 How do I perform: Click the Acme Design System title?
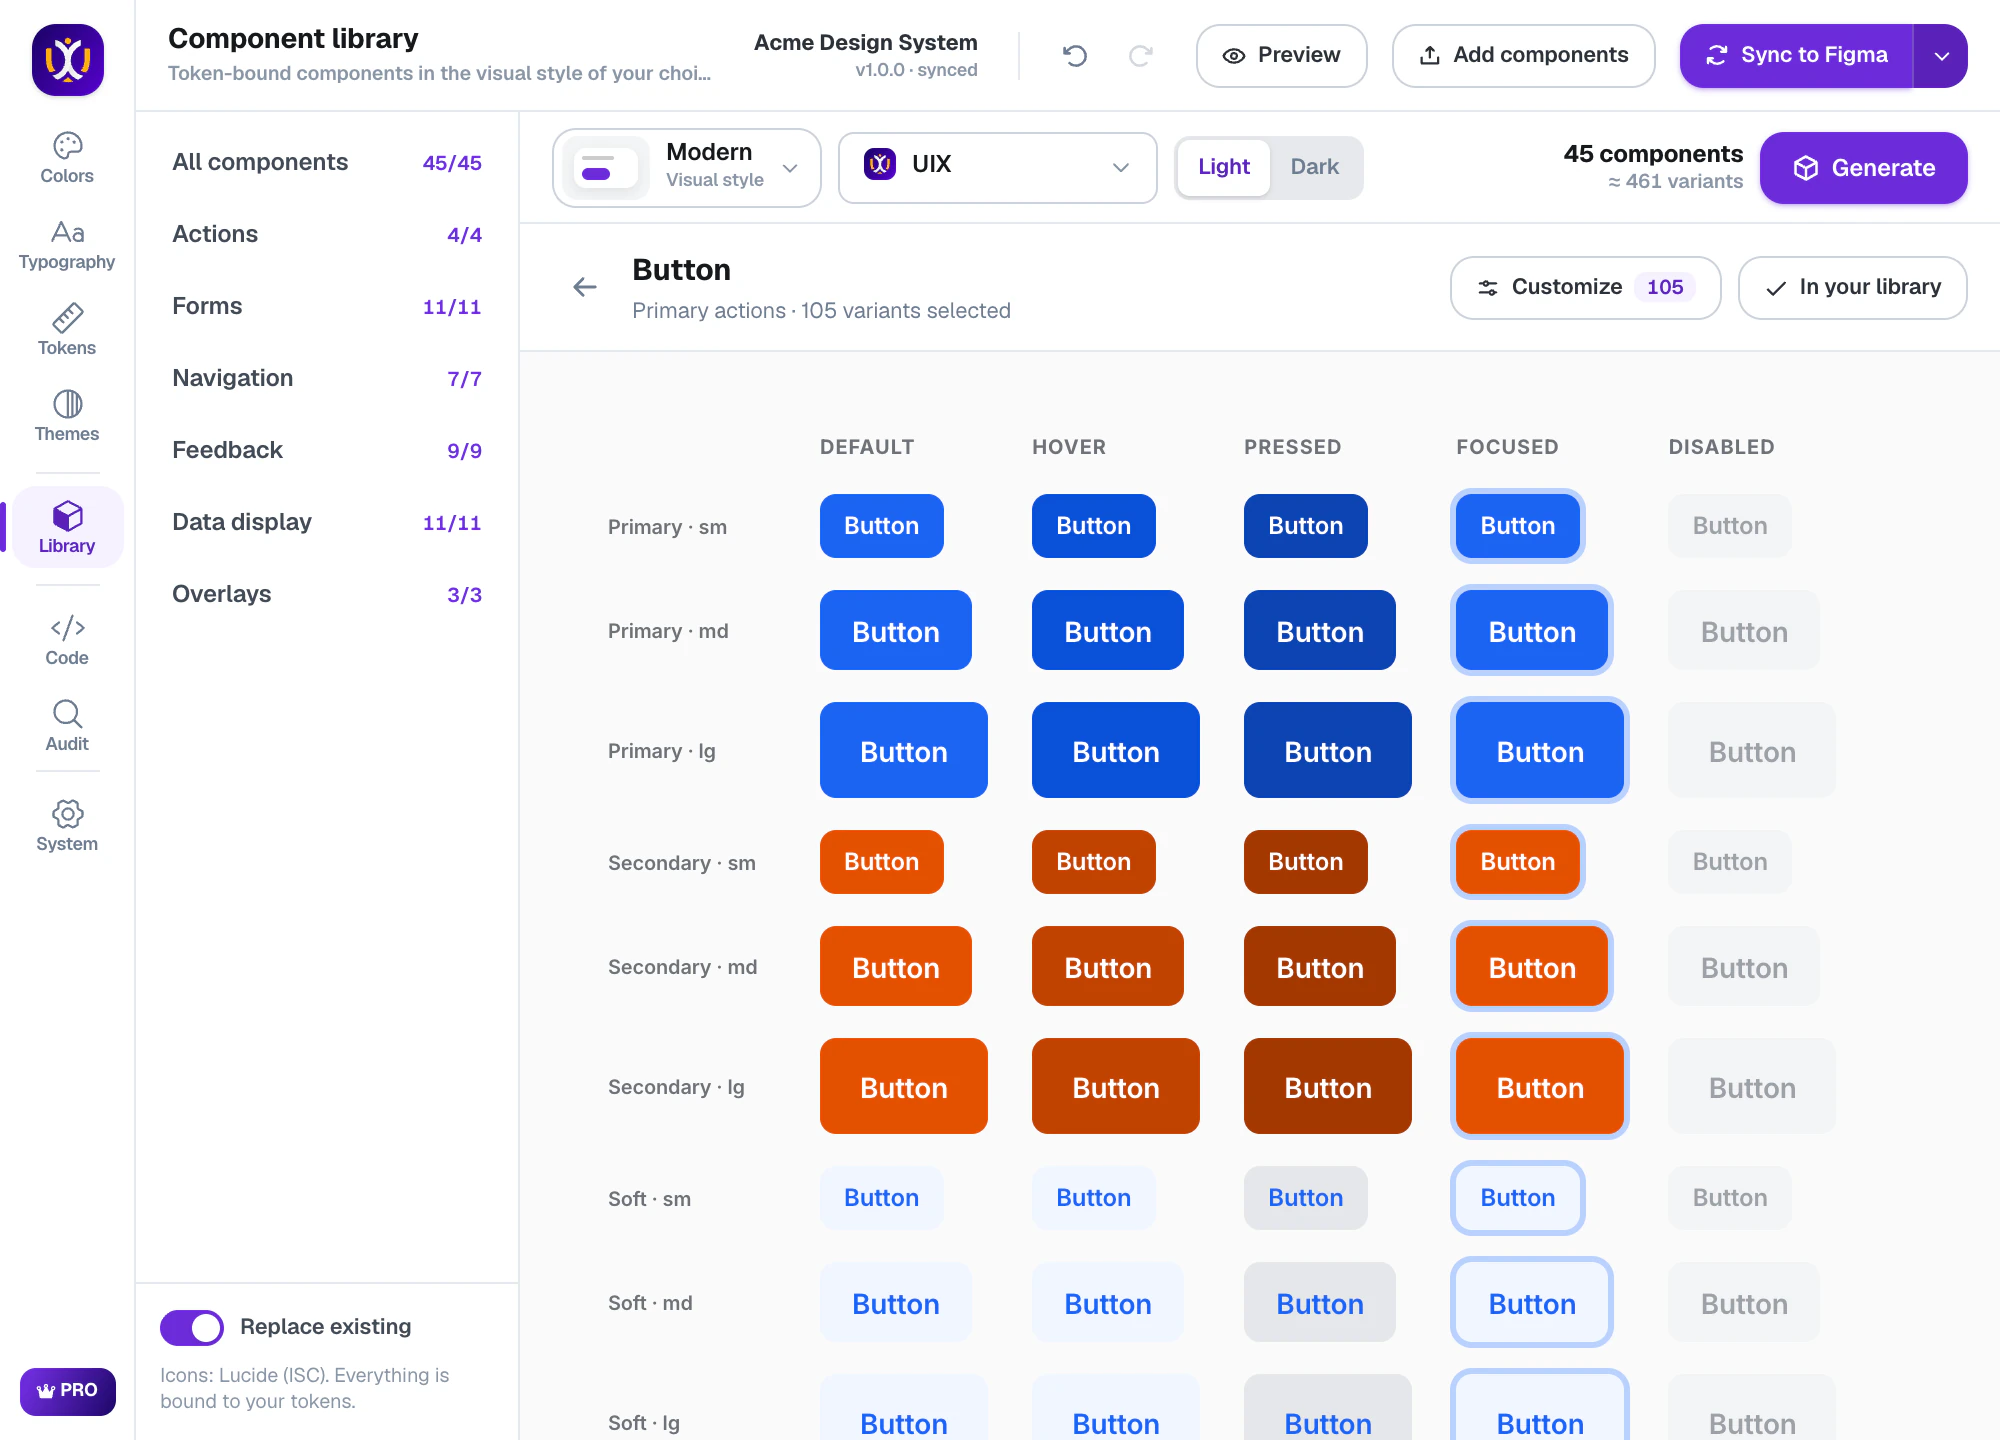click(x=865, y=42)
